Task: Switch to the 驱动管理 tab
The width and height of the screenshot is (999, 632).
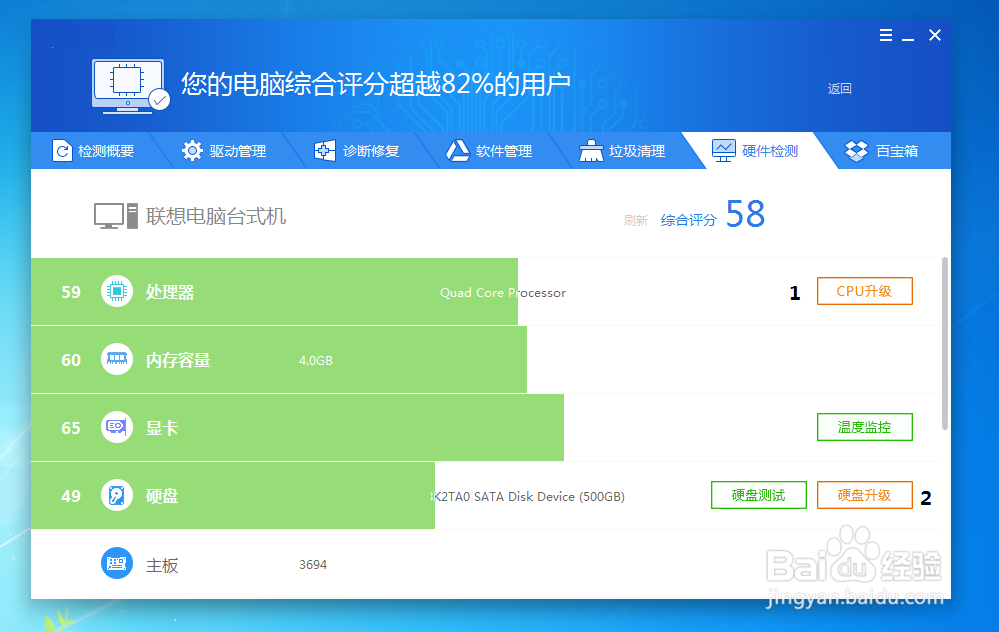Action: (224, 151)
